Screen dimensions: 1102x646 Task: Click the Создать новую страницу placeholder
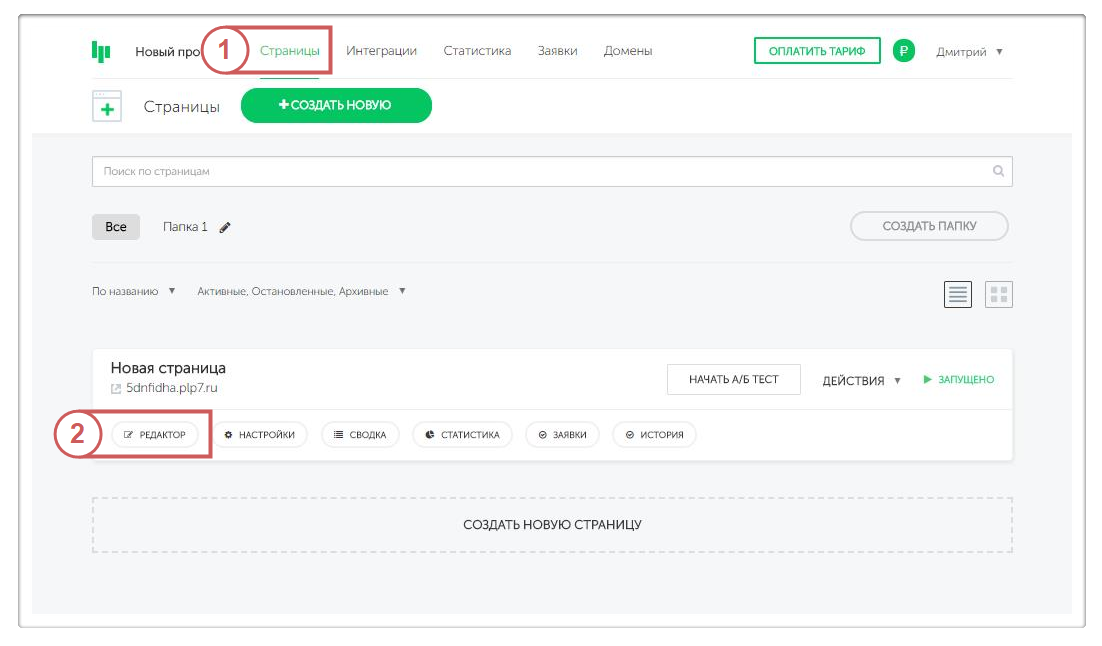point(552,525)
